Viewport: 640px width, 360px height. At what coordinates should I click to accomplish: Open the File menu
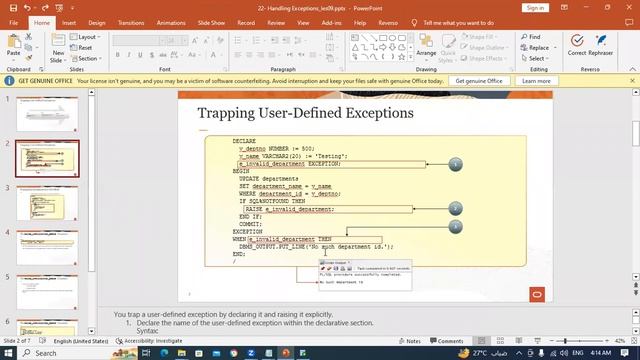pos(13,23)
